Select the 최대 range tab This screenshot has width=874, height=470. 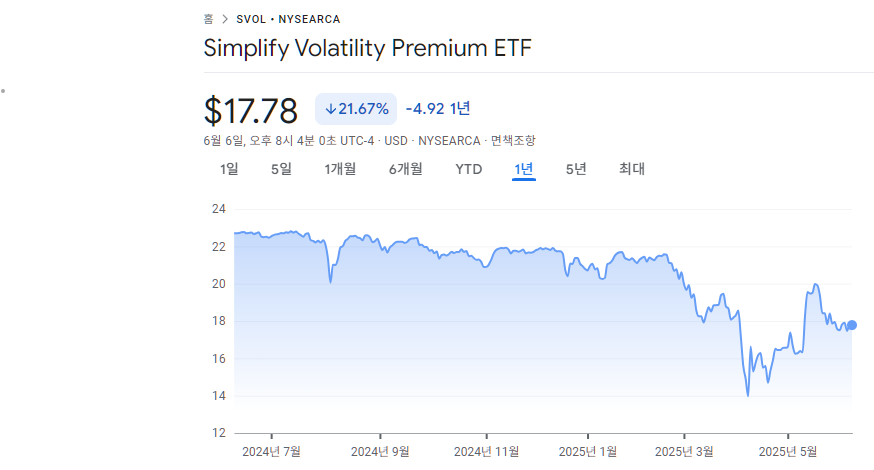click(x=632, y=169)
